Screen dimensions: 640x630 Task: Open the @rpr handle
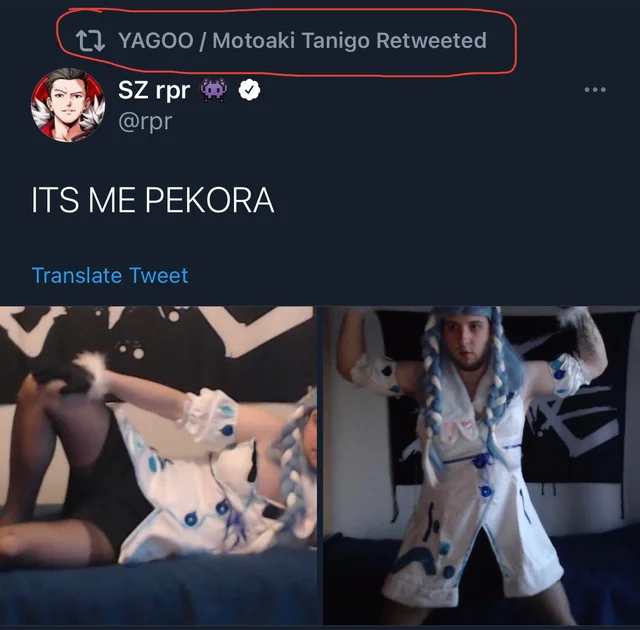145,122
